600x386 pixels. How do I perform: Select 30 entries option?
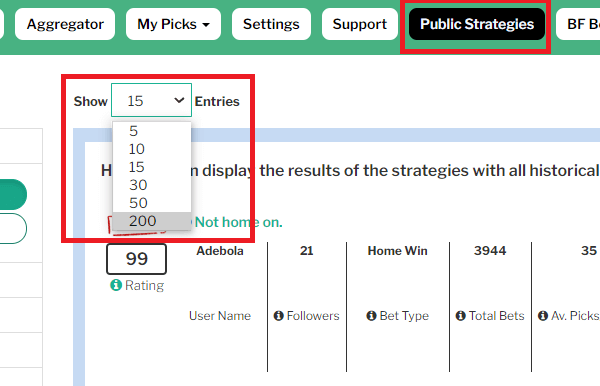(152, 185)
